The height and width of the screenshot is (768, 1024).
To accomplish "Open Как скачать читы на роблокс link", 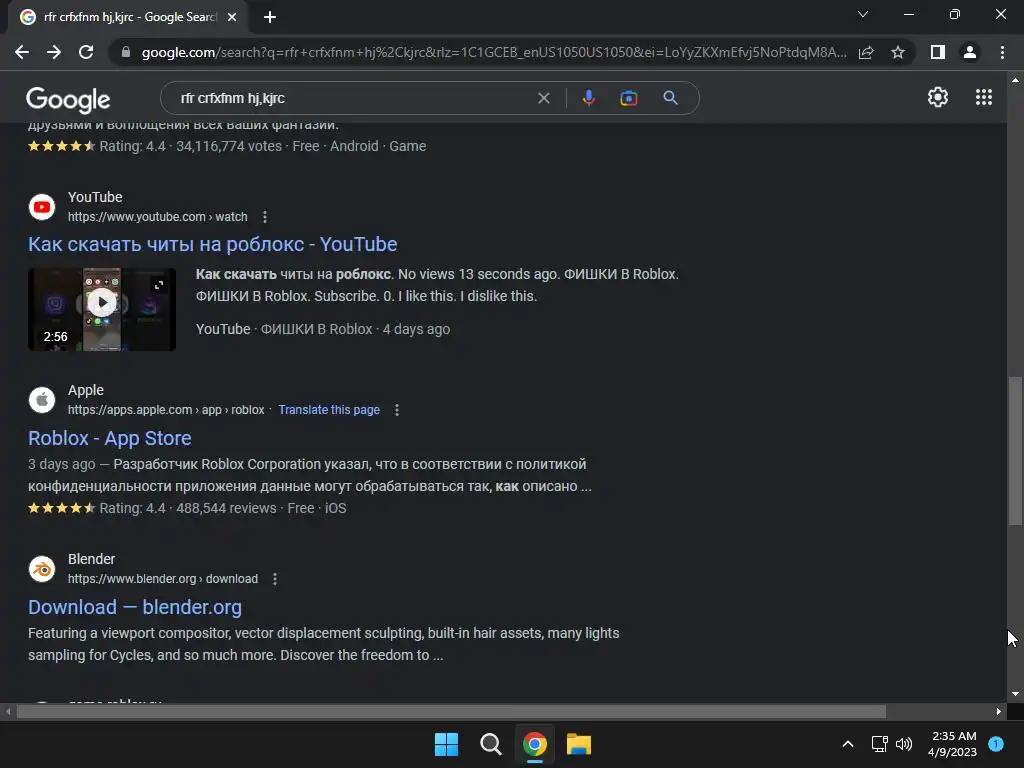I will 212,244.
